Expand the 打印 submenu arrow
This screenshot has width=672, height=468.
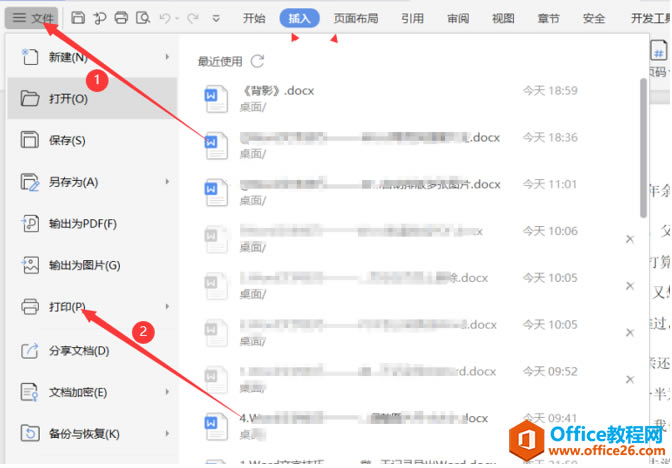167,306
